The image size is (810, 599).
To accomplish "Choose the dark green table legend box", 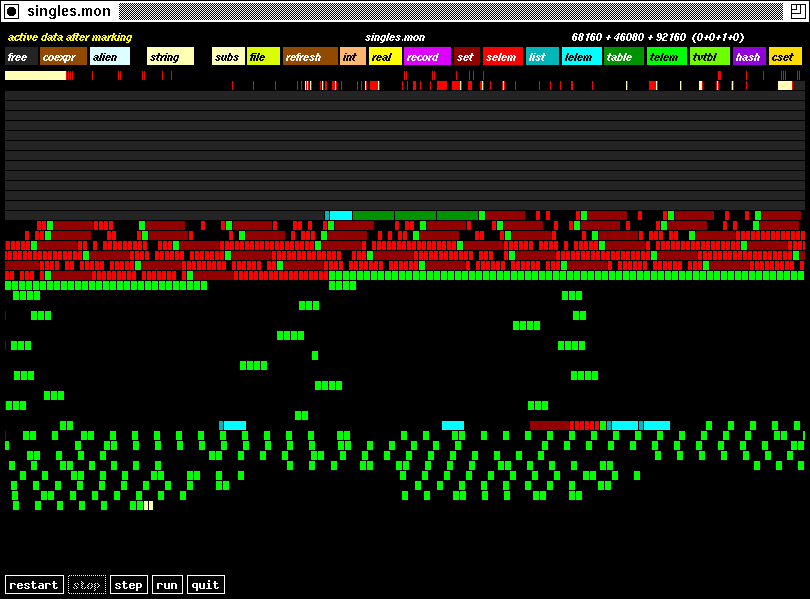I will (x=623, y=57).
